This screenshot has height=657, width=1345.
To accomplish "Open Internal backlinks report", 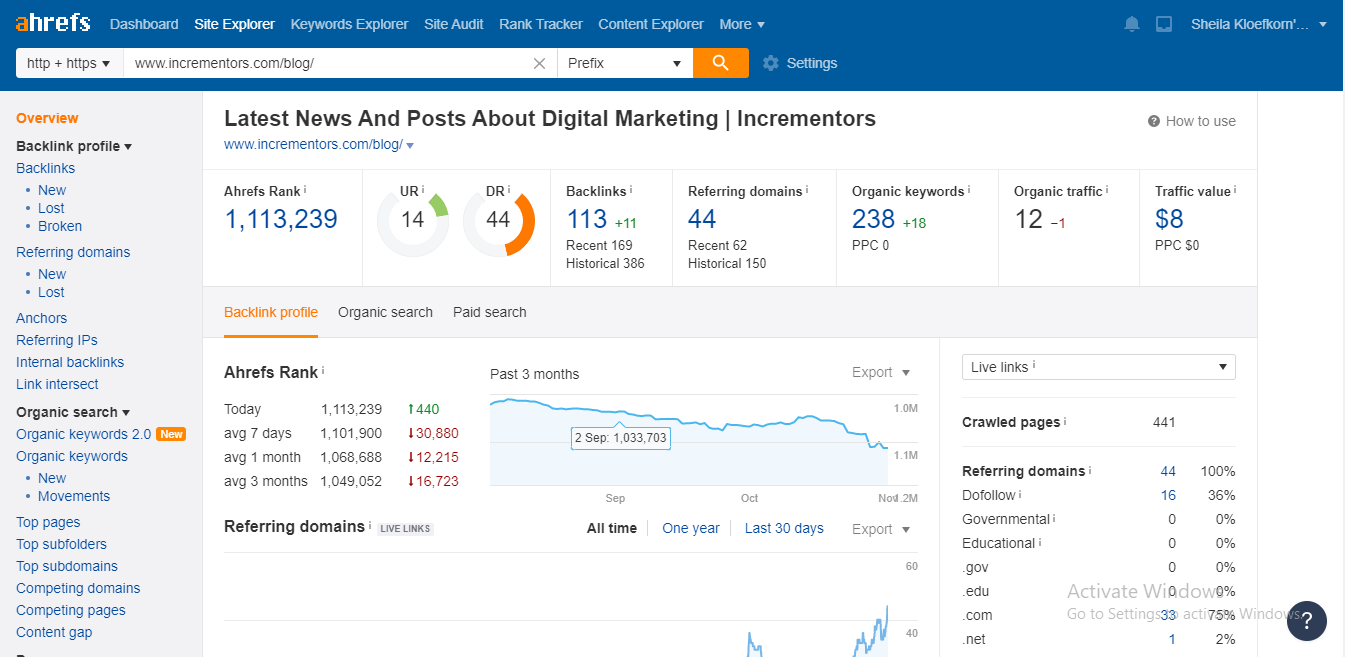I will [70, 362].
